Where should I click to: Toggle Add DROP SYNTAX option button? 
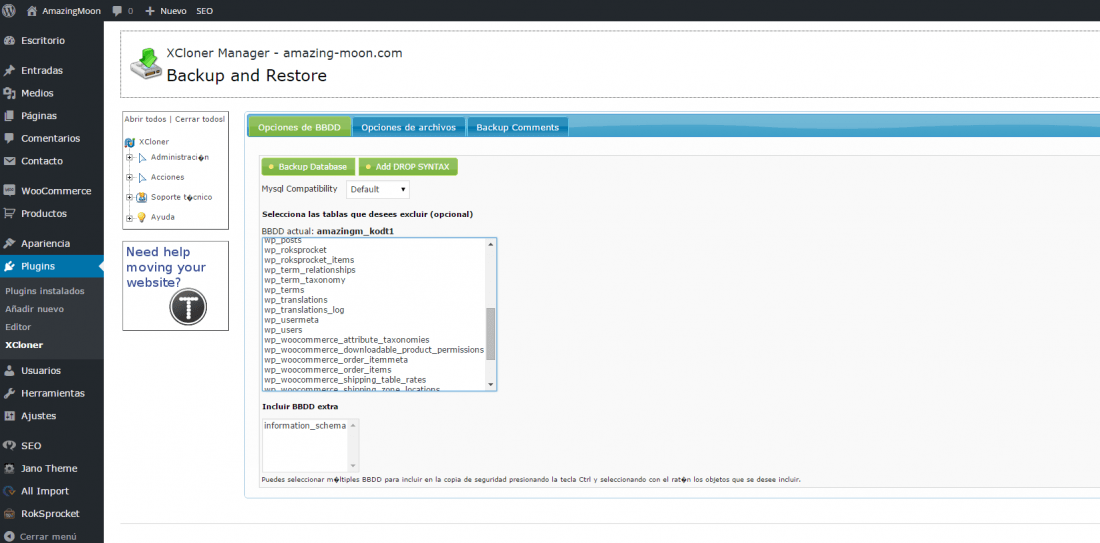408,167
